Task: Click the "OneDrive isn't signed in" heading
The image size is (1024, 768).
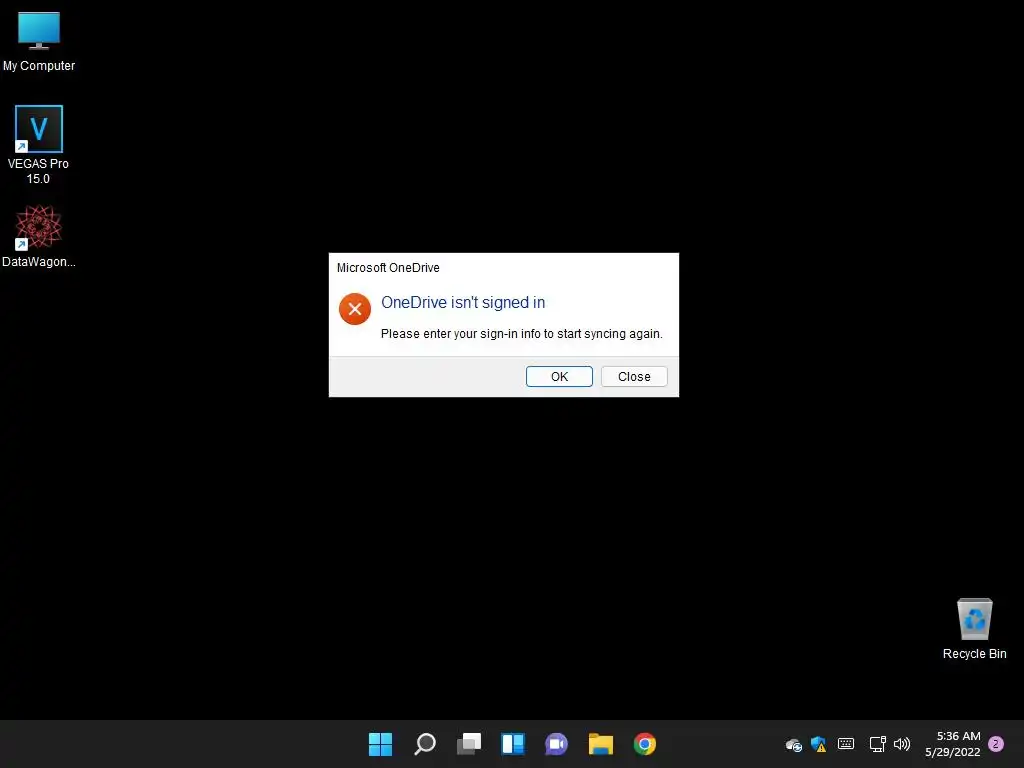Action: [x=463, y=302]
